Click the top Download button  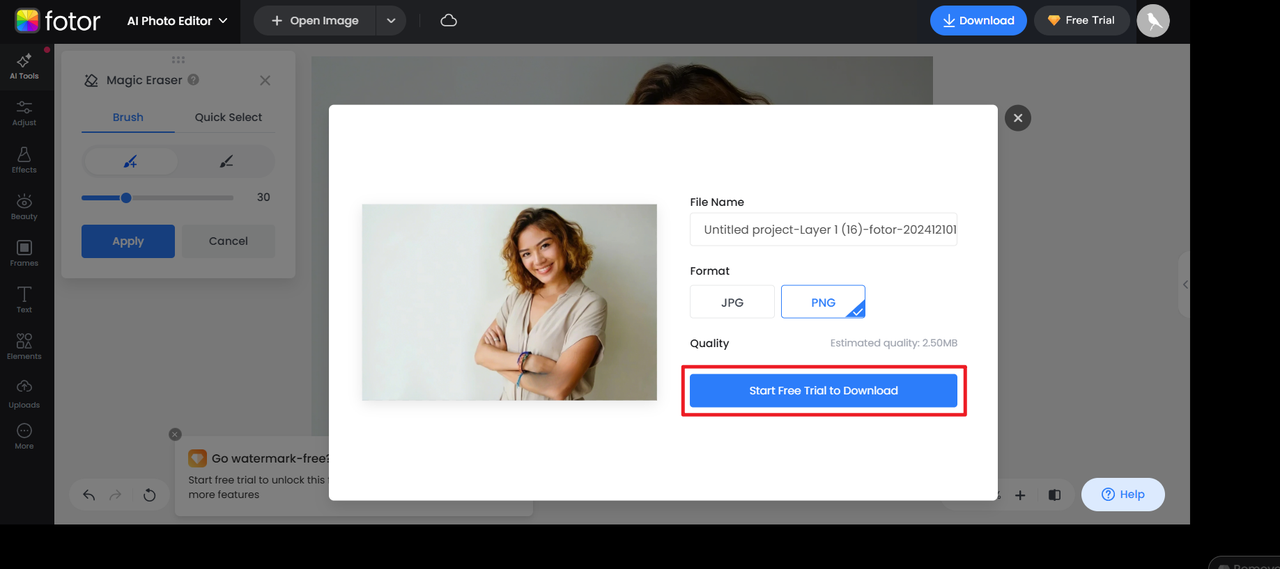click(978, 20)
